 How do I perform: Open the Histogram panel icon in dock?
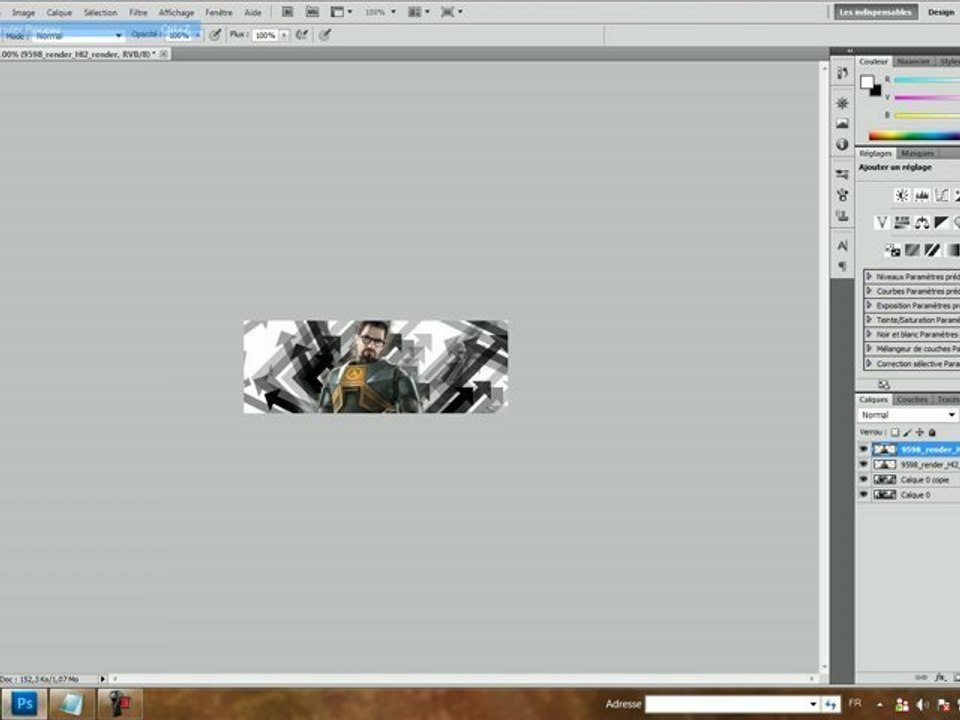(x=842, y=124)
